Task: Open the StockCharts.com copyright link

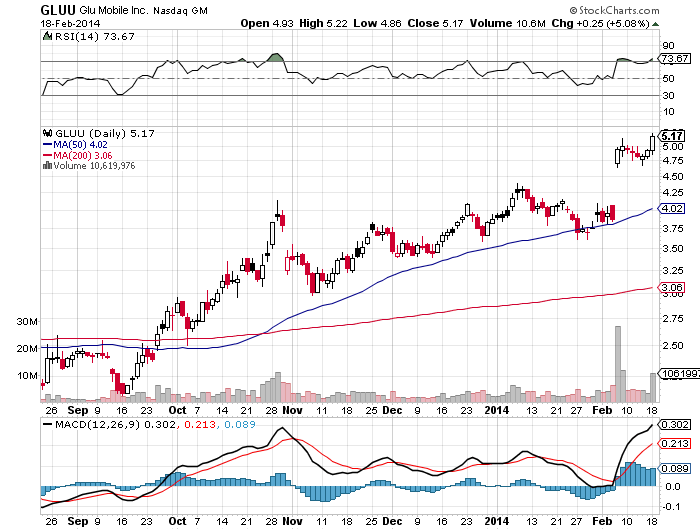Action: tap(614, 10)
